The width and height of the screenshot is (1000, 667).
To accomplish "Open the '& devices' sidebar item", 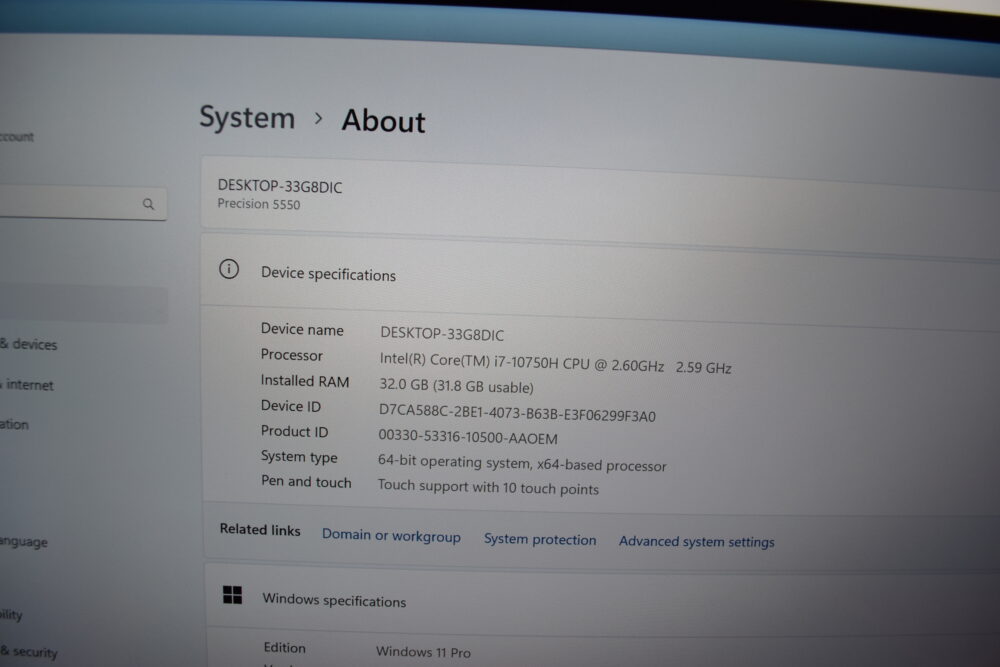I will click(29, 344).
